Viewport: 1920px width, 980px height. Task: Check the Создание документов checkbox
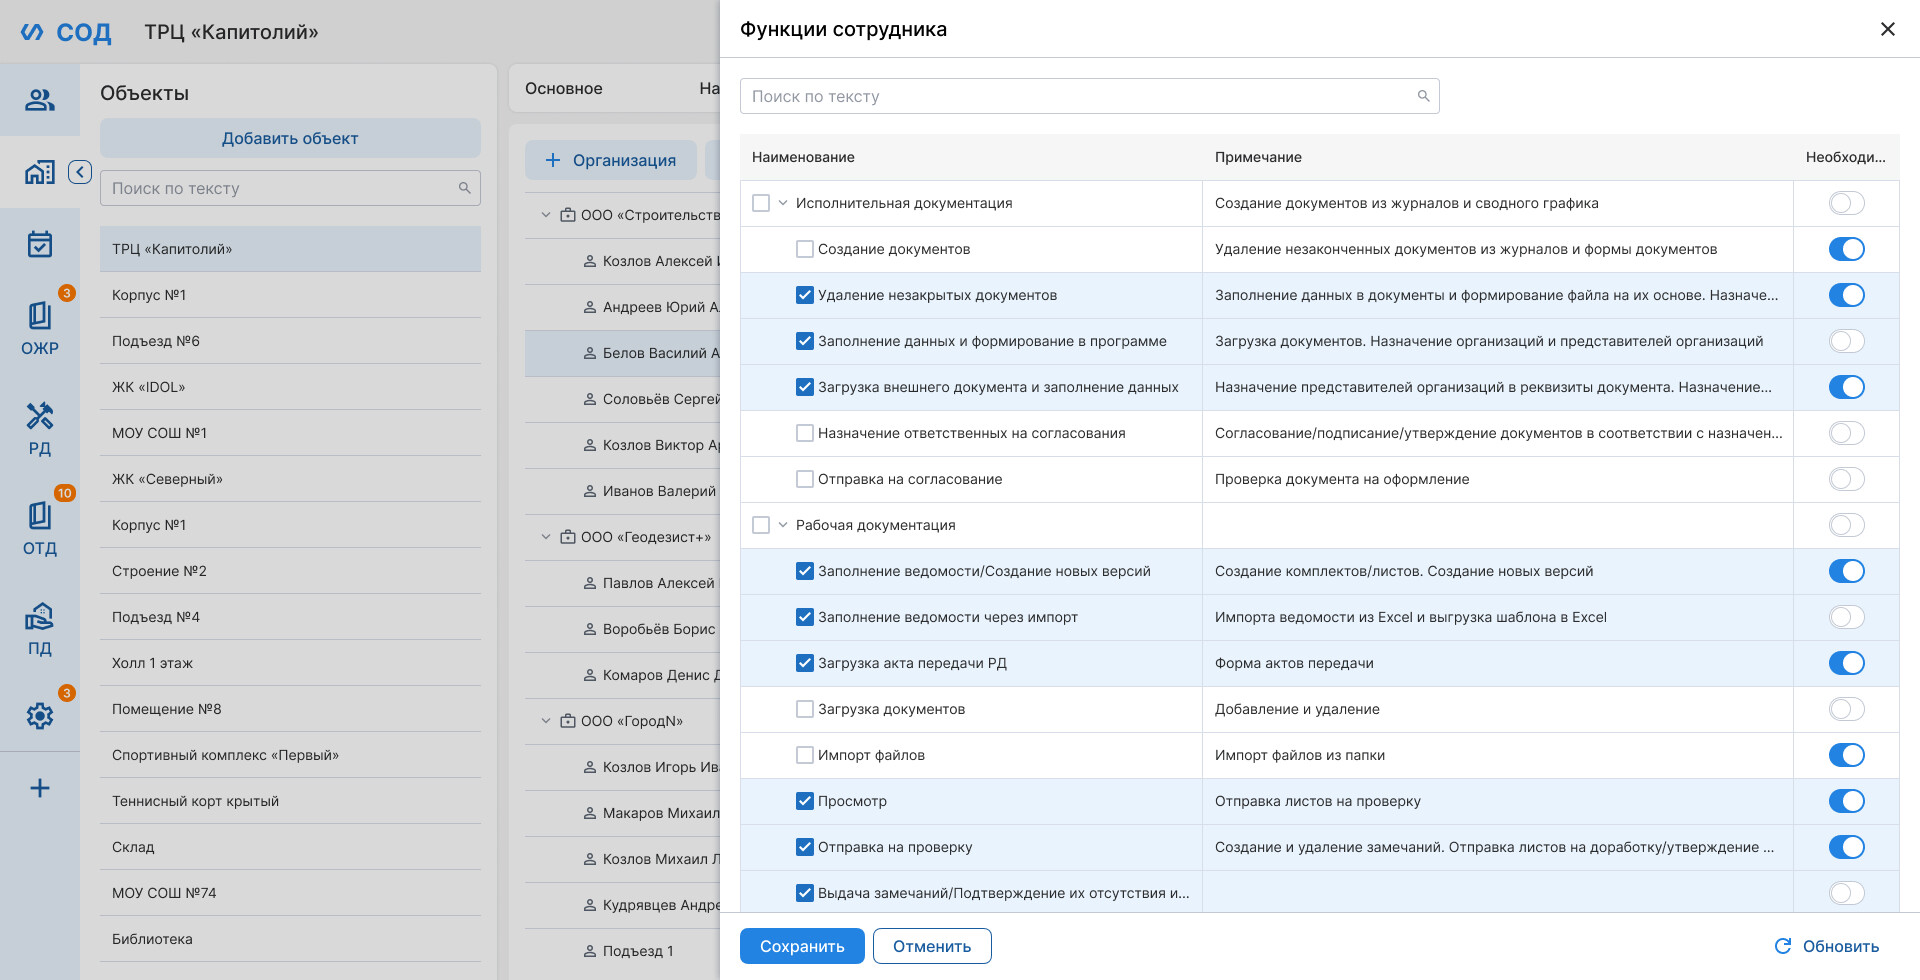point(804,249)
